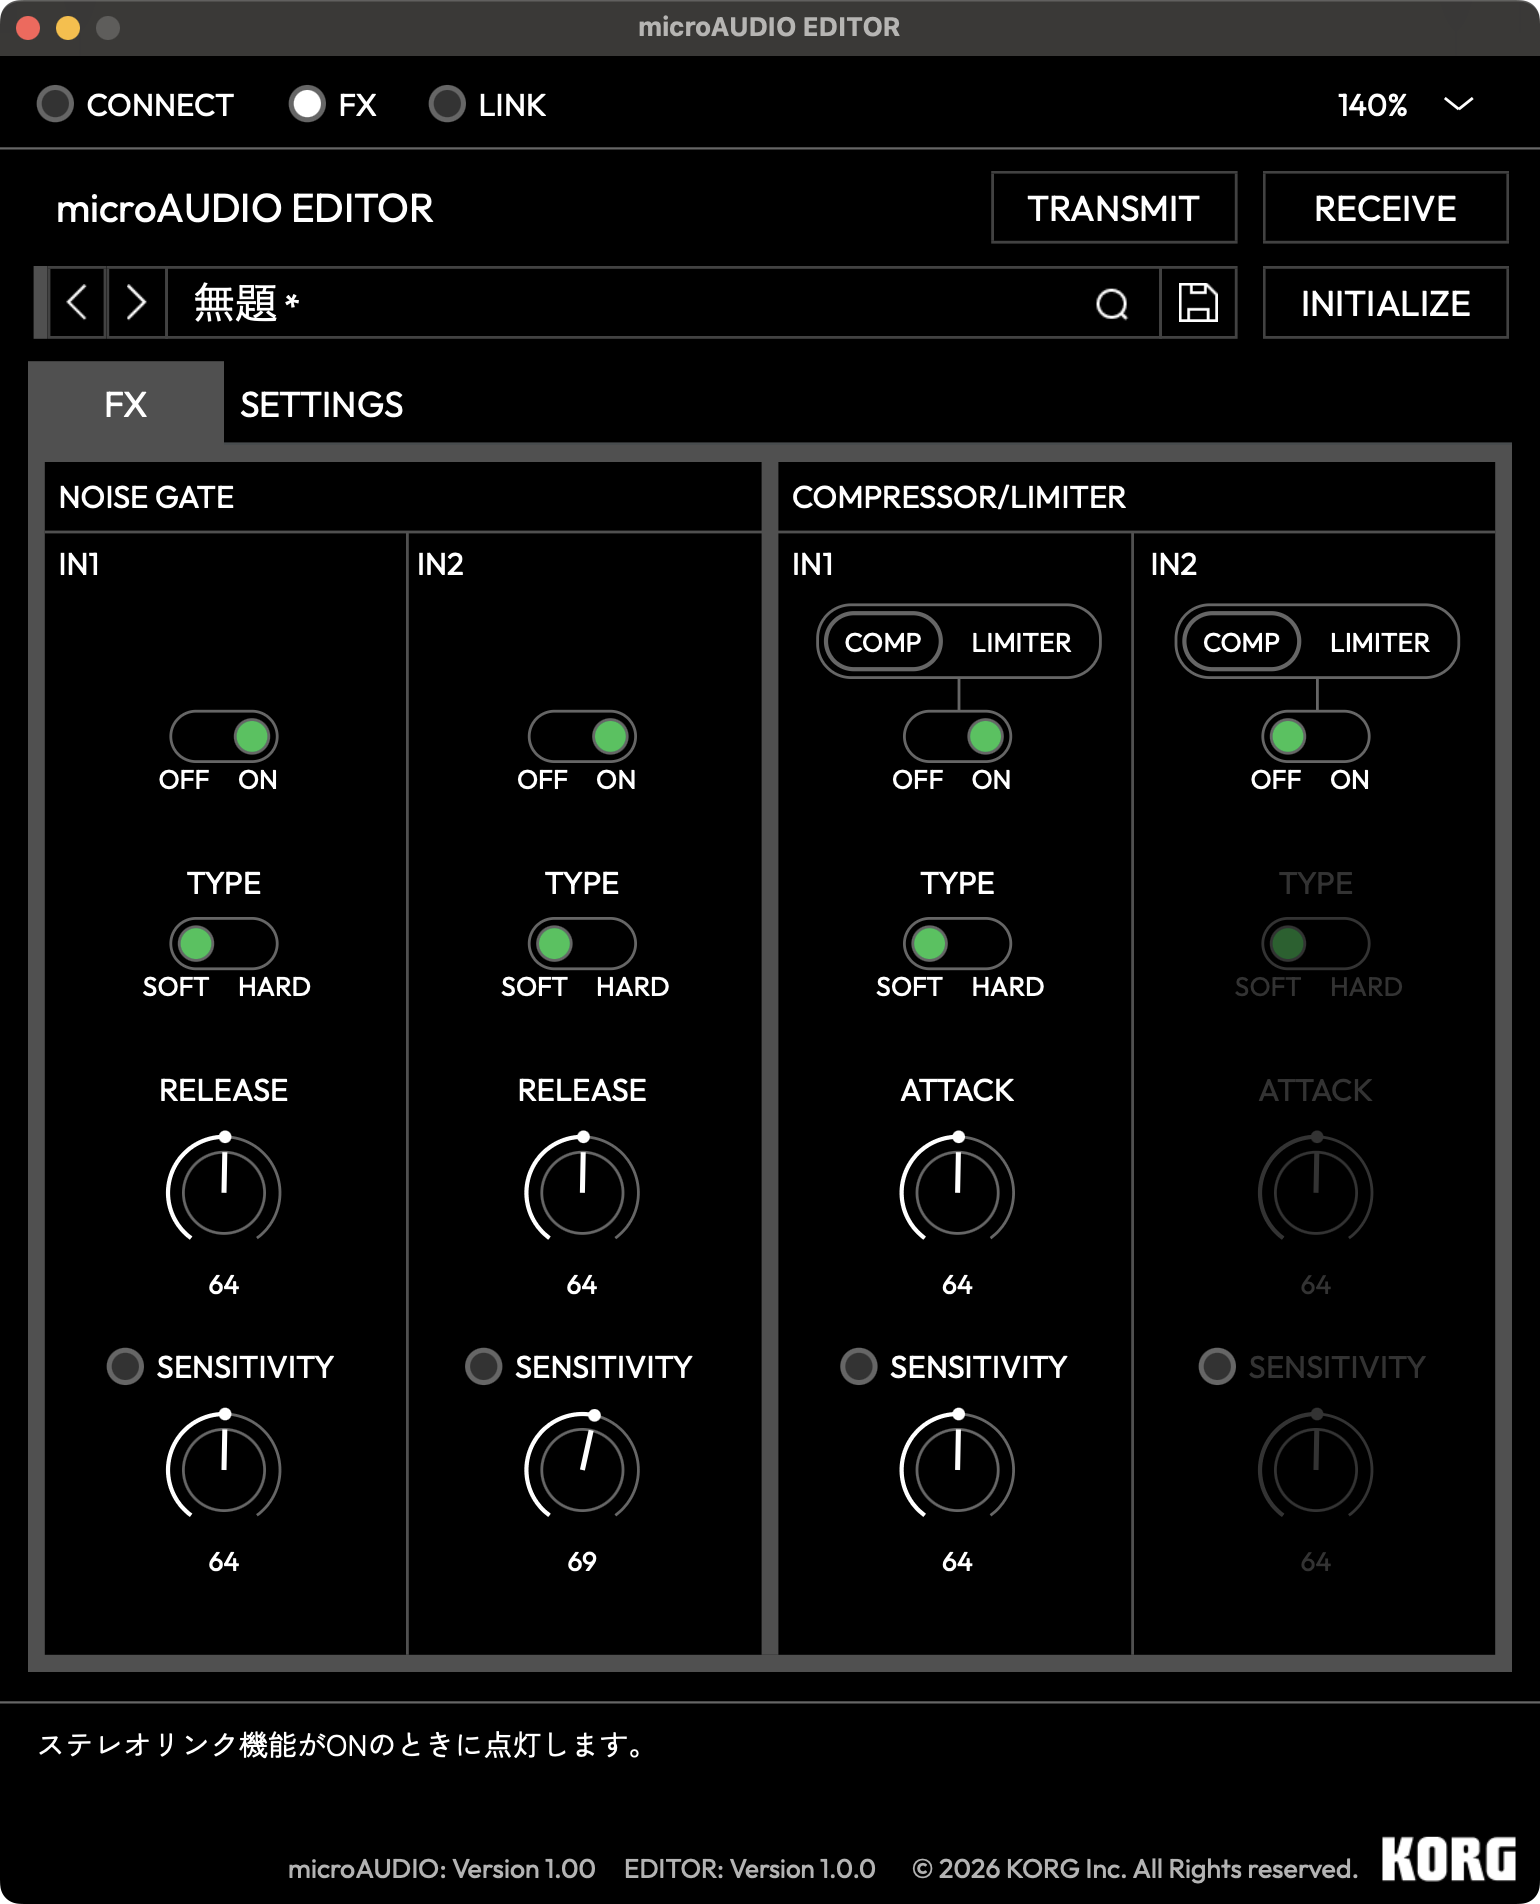Click Compressor IN1 SENSITIVITY indicator circle
1540x1904 pixels.
(x=858, y=1366)
